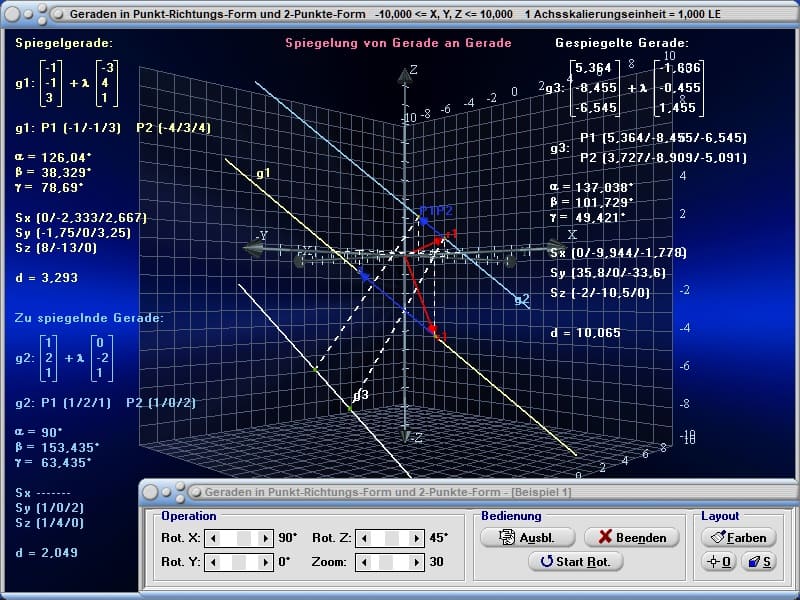Click the -Y axis label
The height and width of the screenshot is (600, 800).
(x=261, y=236)
